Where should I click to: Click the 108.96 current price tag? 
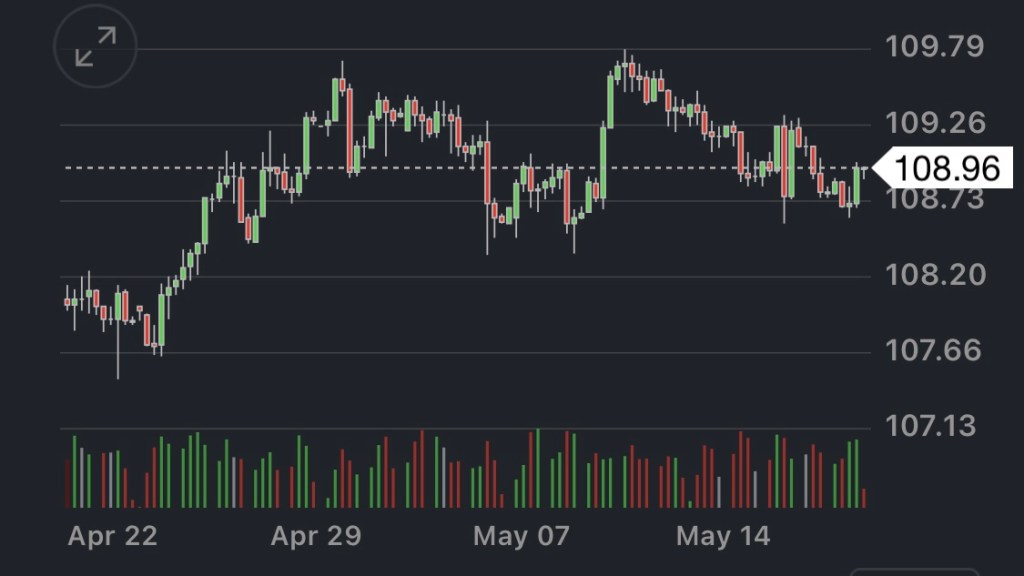coord(945,168)
